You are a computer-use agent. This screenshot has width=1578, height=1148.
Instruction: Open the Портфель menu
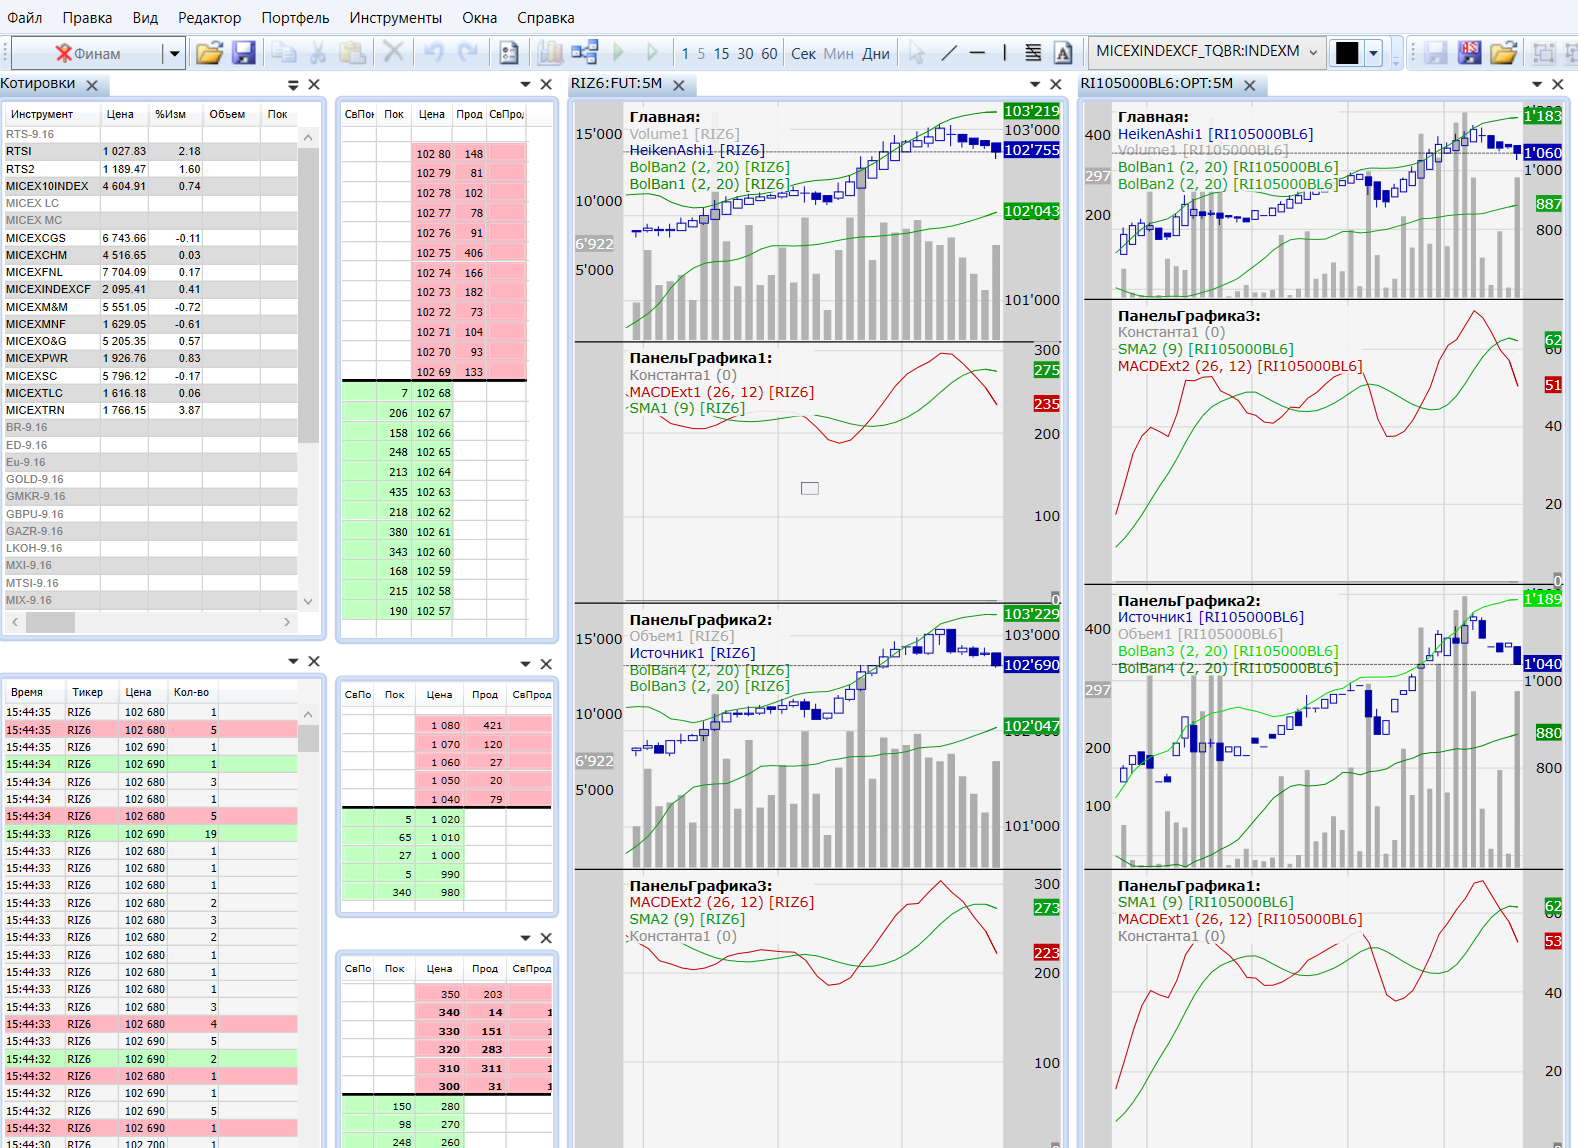coord(295,18)
